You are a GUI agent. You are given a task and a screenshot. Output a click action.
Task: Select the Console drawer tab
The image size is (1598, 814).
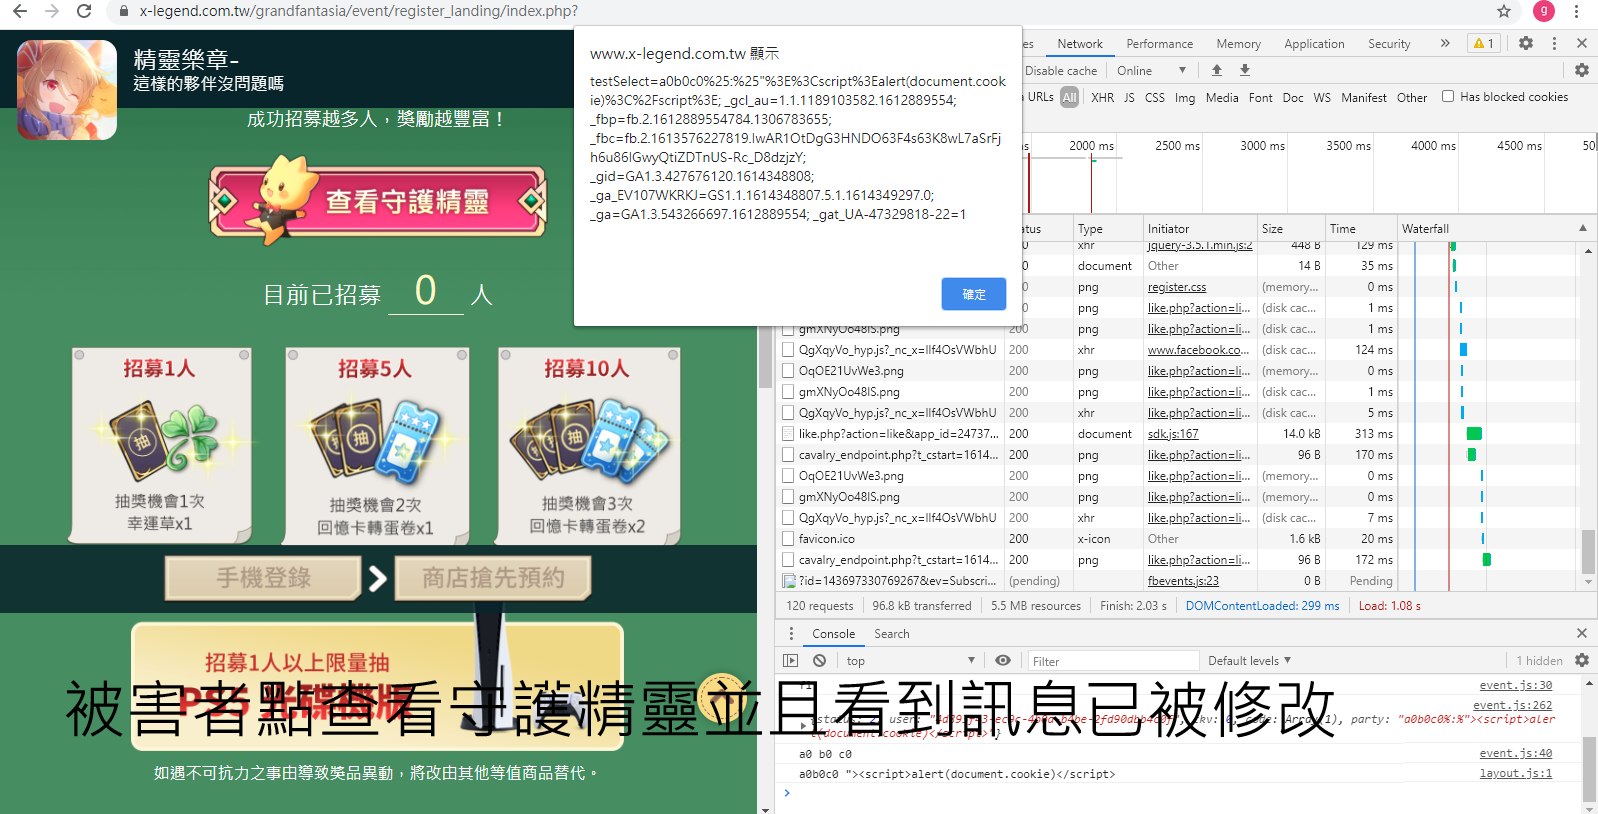[x=833, y=633]
